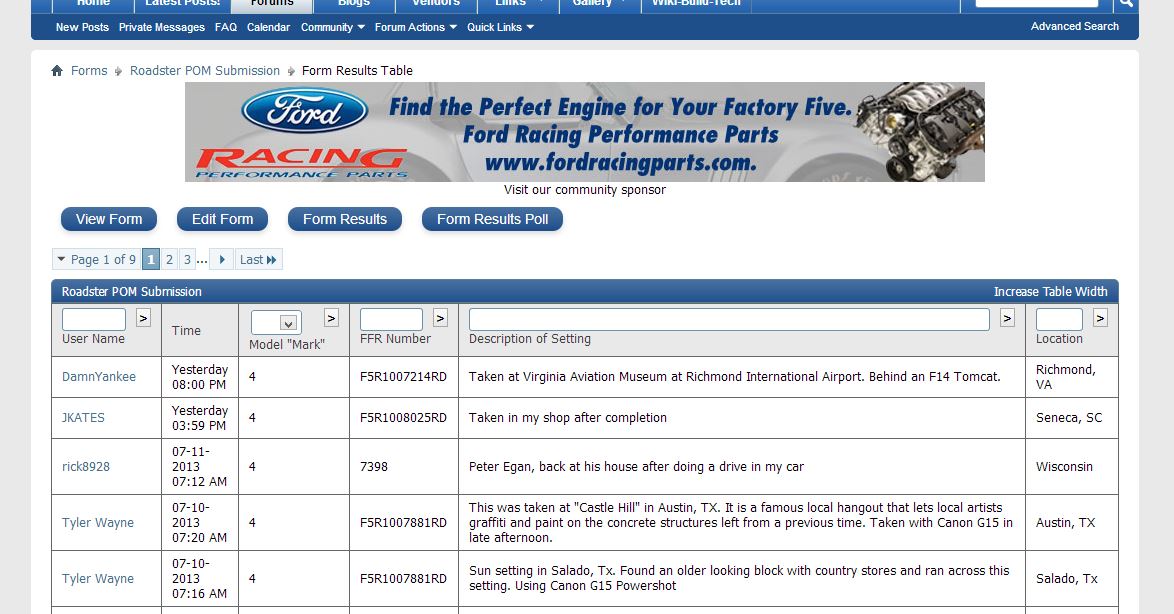The width and height of the screenshot is (1174, 614).
Task: Open the Forums tab
Action: coord(272,4)
